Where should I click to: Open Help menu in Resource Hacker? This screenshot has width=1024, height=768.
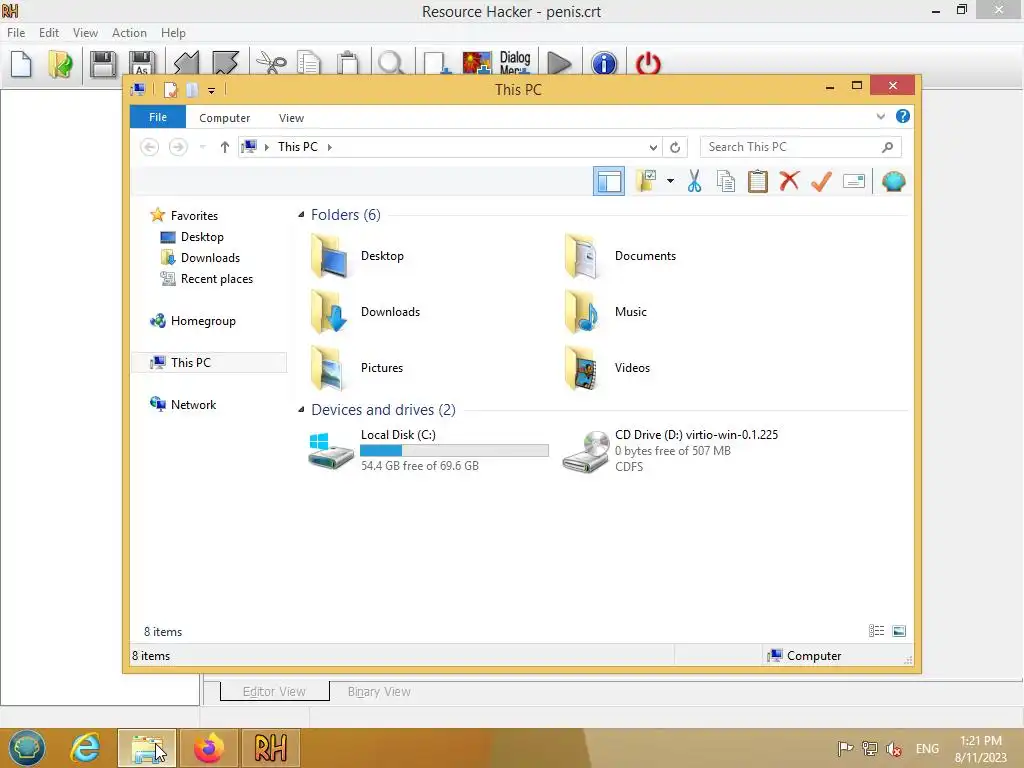173,33
